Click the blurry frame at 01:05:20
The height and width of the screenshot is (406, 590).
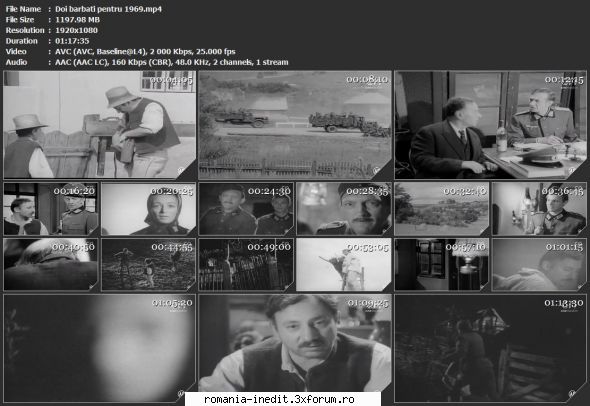pos(100,348)
